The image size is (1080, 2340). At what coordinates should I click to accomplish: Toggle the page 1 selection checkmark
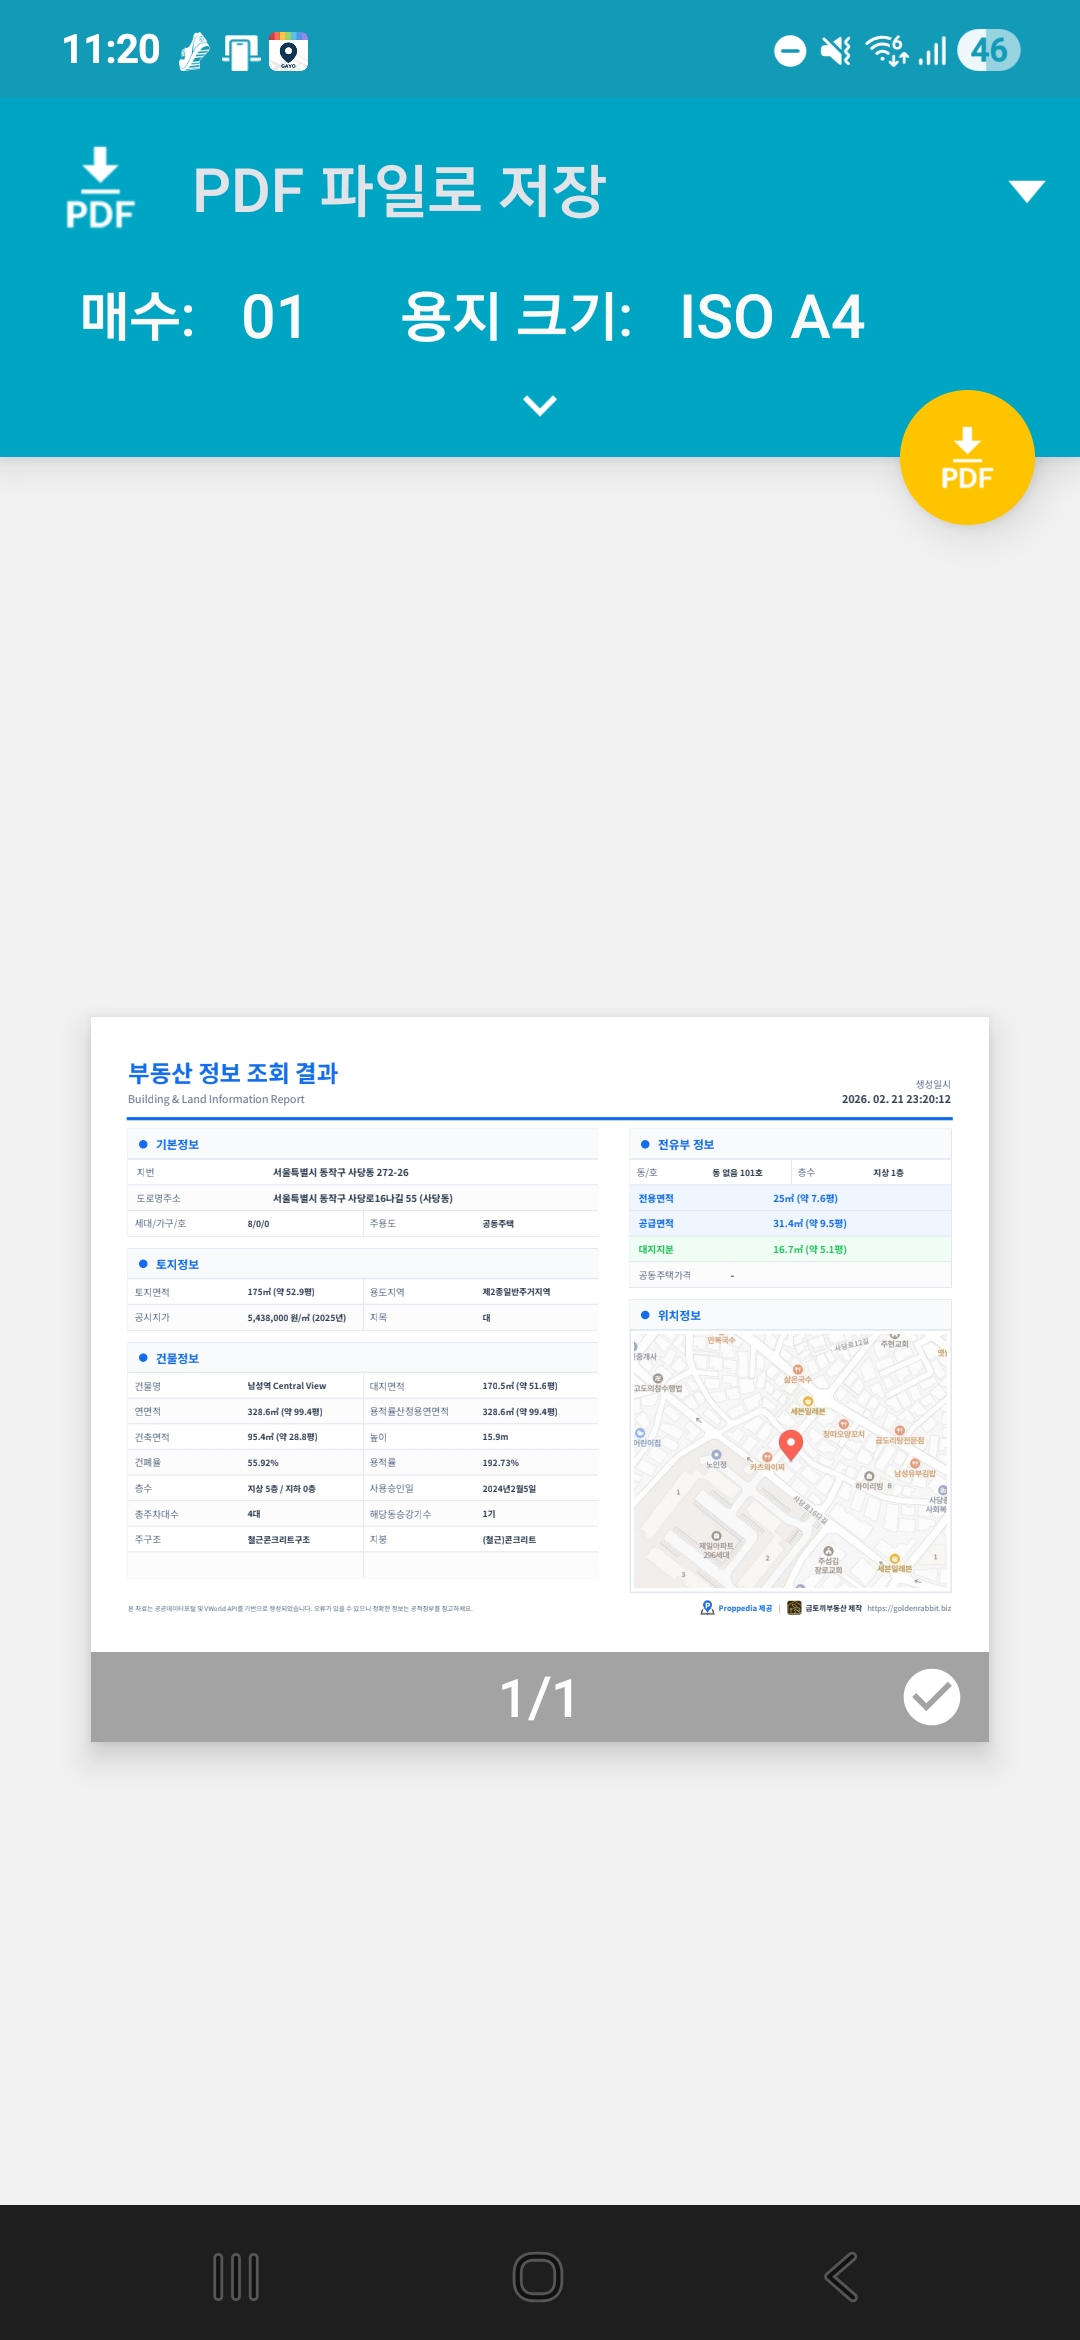tap(931, 1697)
